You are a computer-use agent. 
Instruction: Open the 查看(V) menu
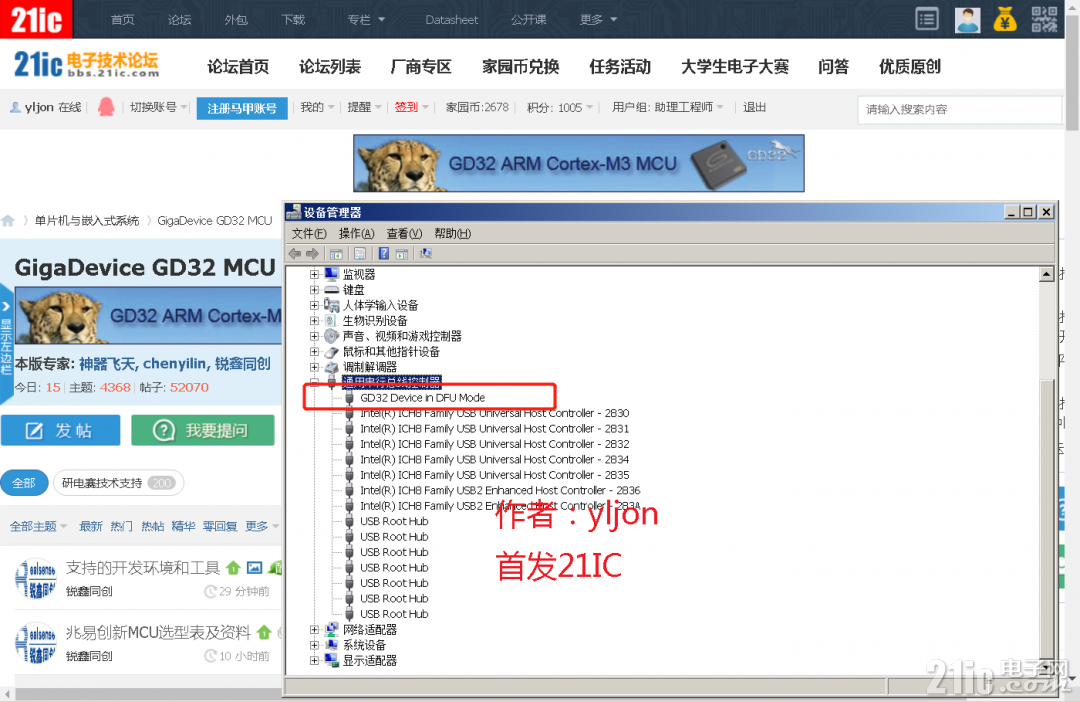pos(404,234)
